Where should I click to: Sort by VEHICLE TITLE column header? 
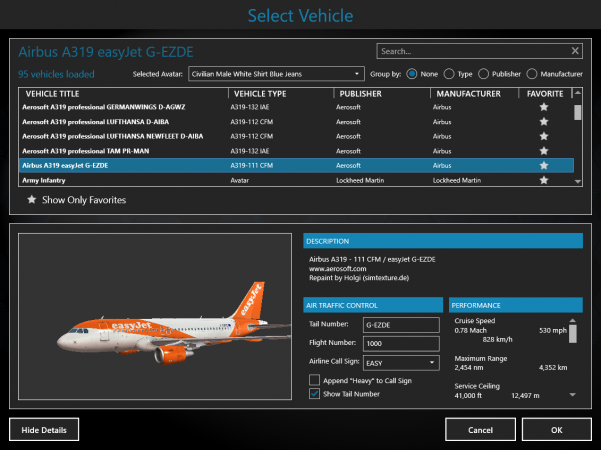tap(53, 94)
